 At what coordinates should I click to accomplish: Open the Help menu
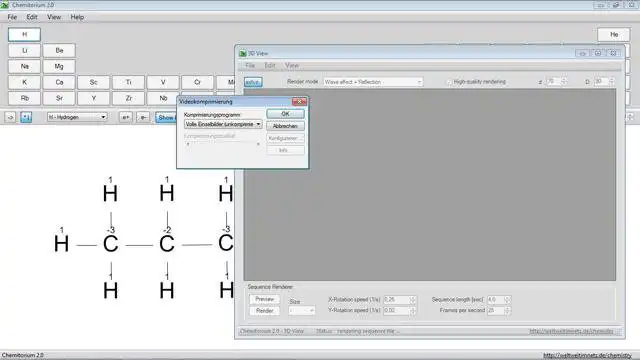point(77,17)
